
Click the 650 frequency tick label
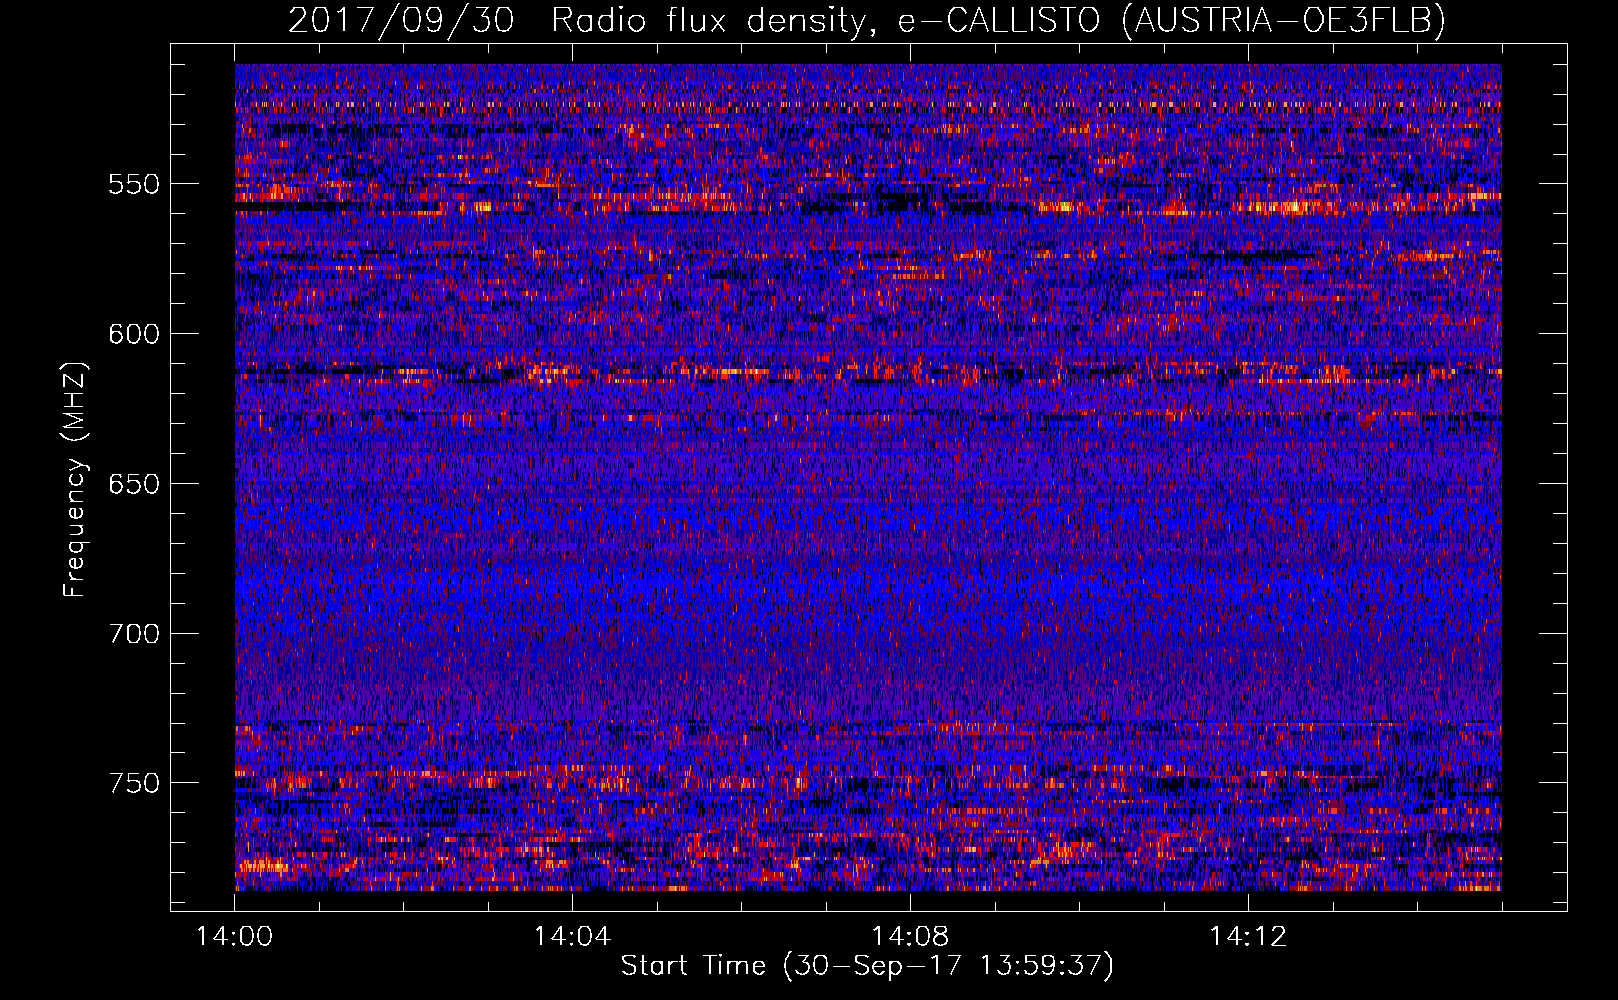pos(134,484)
